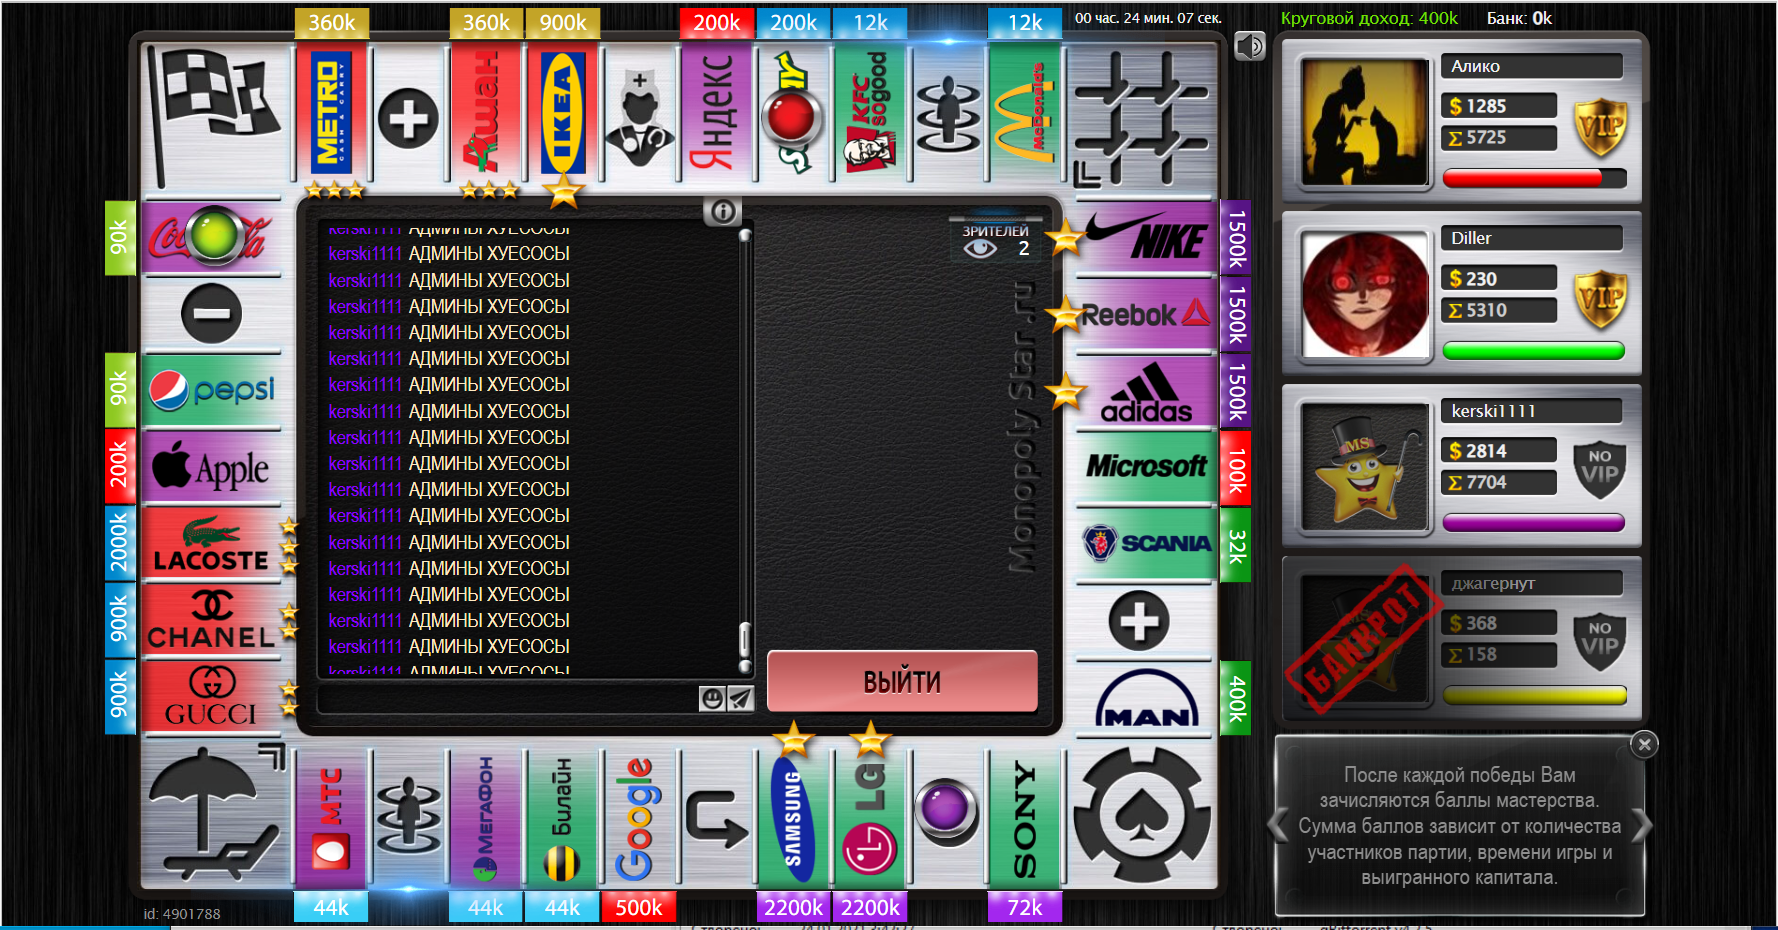Click the IKEA property cell

tap(563, 113)
